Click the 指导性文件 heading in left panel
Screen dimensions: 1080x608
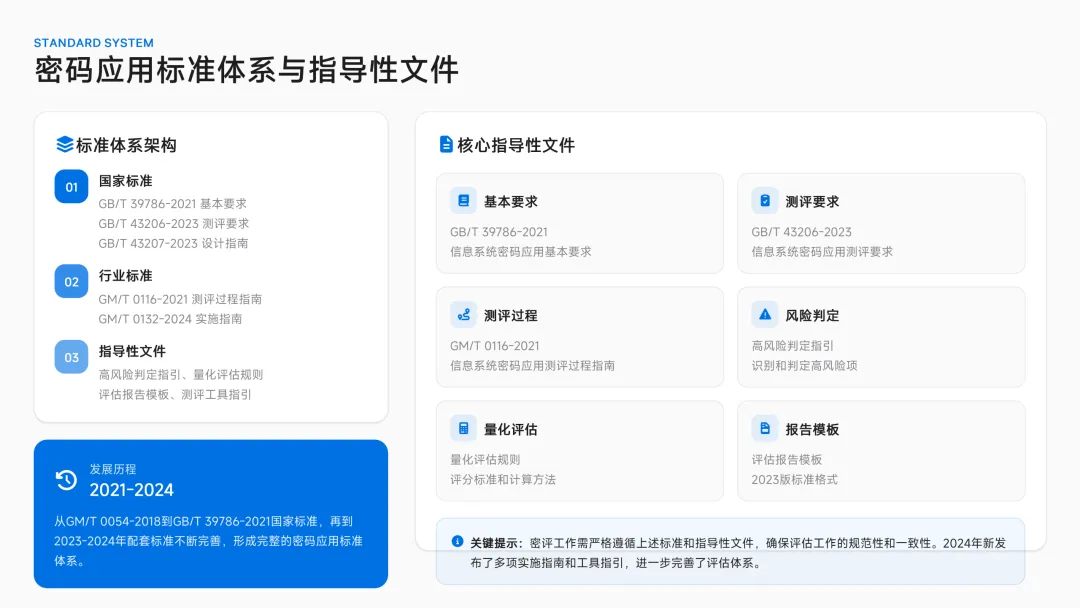132,351
